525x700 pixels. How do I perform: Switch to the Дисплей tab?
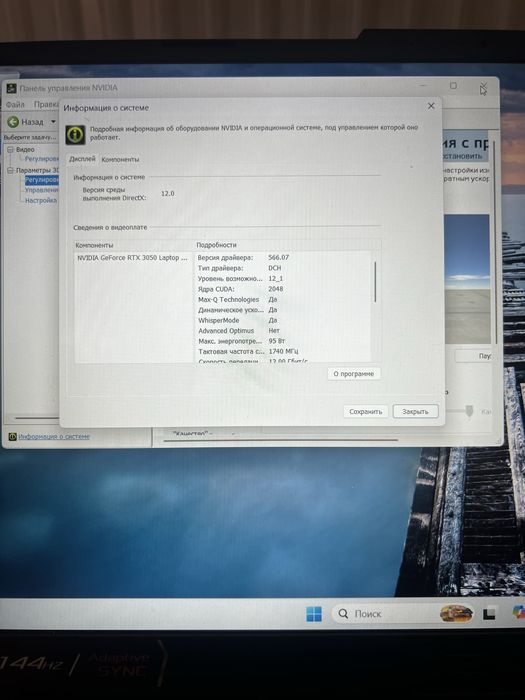[x=82, y=159]
